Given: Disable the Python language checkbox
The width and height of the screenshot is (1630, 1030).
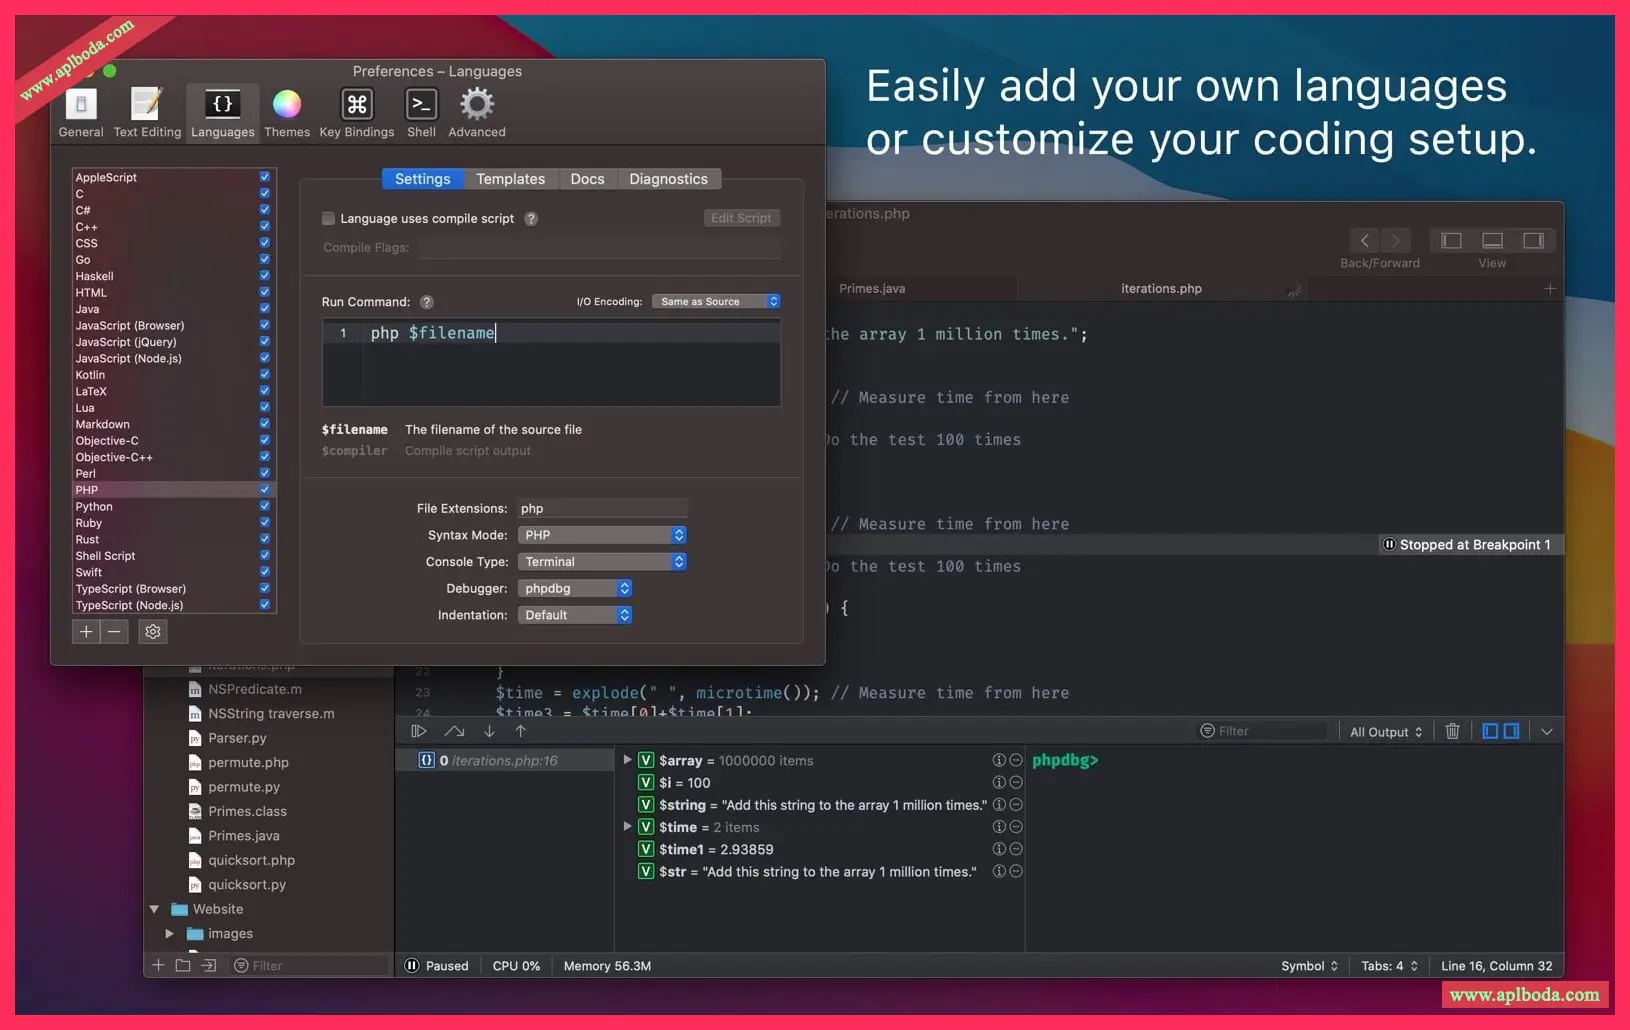Looking at the screenshot, I should [265, 506].
